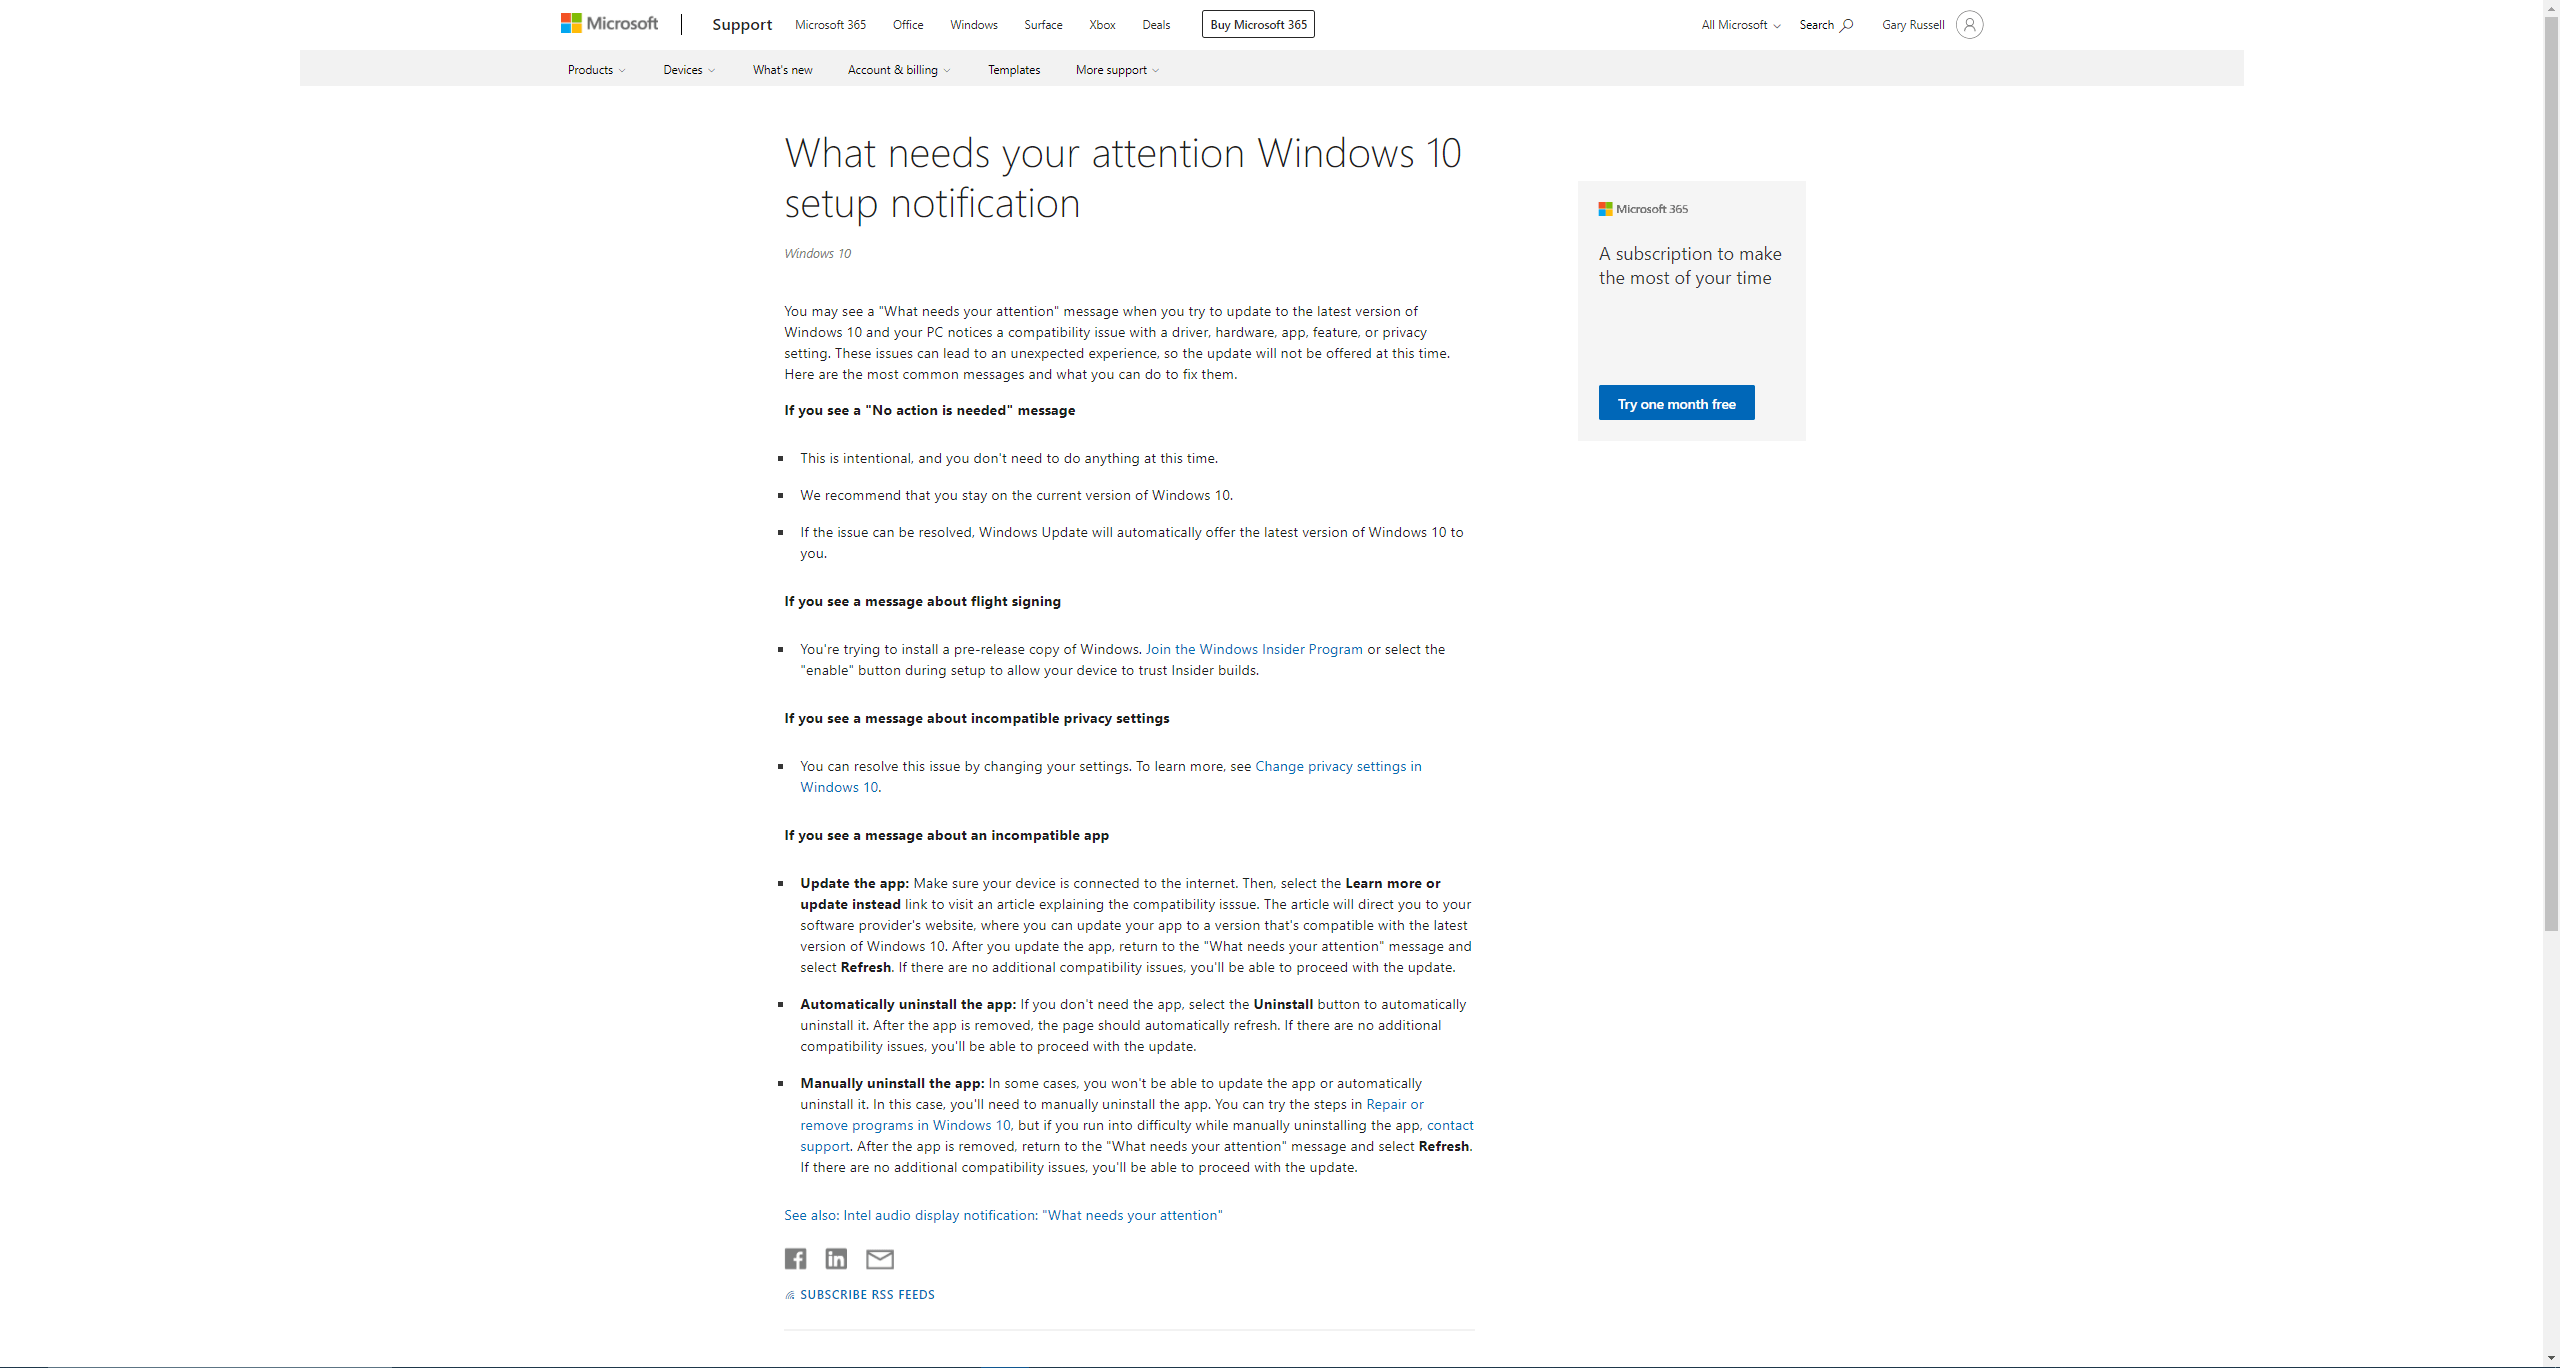Viewport: 2560px width, 1368px height.
Task: Click the Buy Microsoft 365 button
Action: tap(1258, 24)
